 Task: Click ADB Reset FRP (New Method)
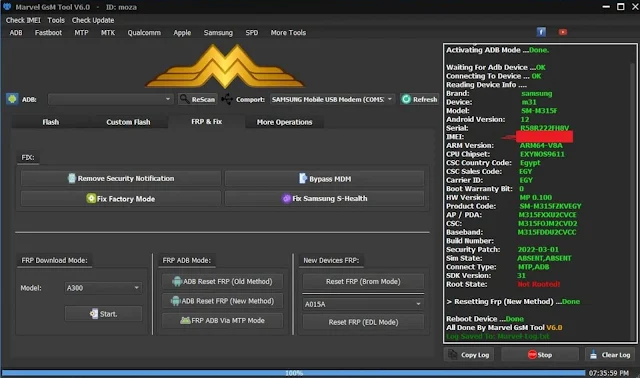(x=222, y=301)
